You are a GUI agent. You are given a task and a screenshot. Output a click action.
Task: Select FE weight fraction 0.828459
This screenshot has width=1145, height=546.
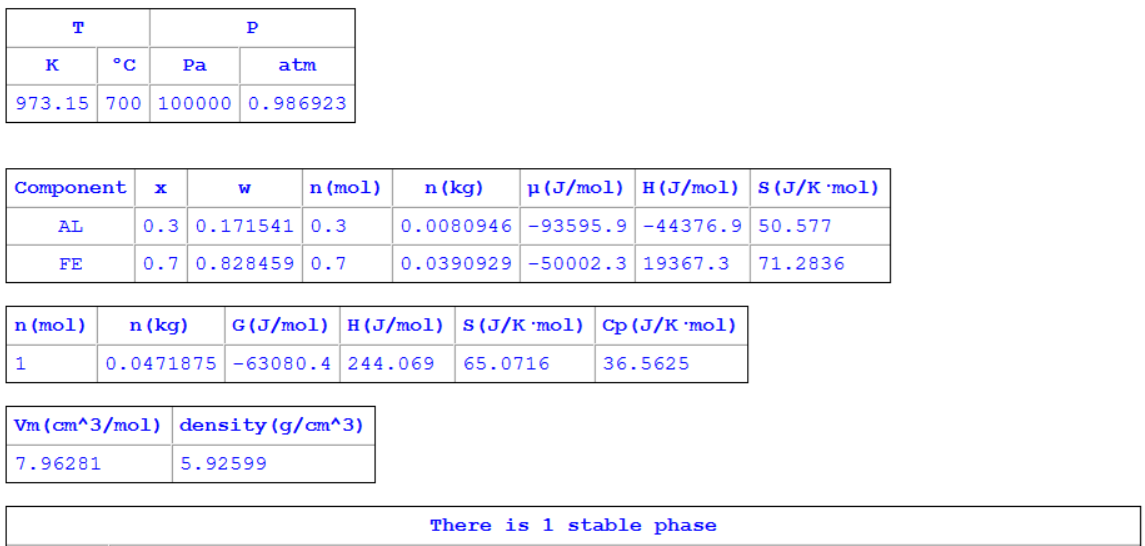(244, 264)
